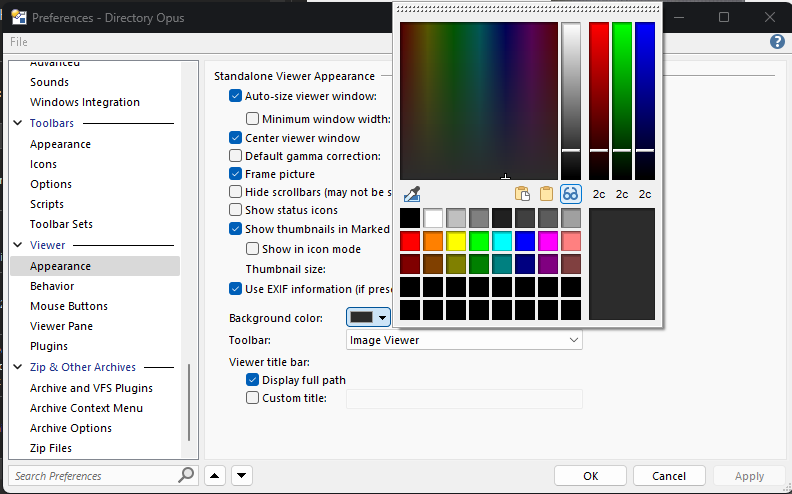Image resolution: width=792 pixels, height=494 pixels.
Task: Select the eyedropper color picker tool
Action: coord(411,194)
